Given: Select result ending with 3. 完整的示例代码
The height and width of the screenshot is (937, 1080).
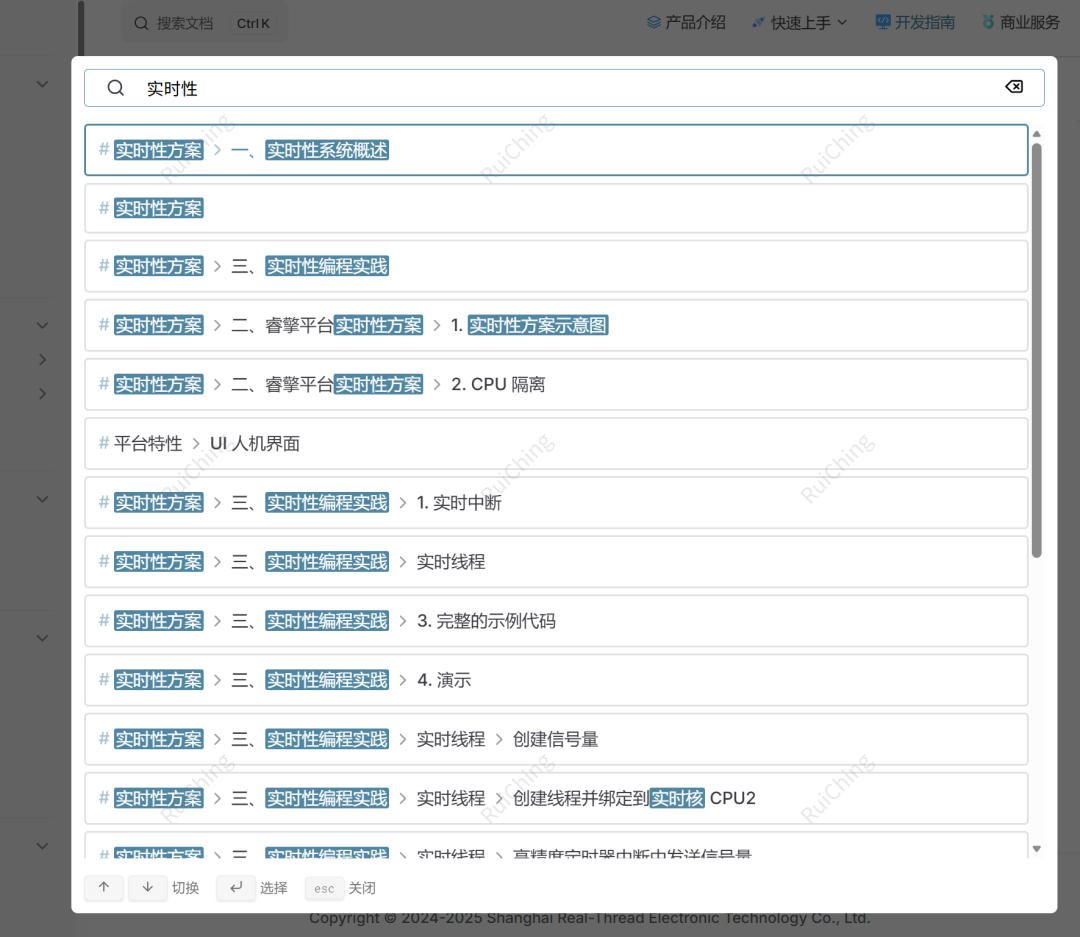Looking at the screenshot, I should [556, 621].
